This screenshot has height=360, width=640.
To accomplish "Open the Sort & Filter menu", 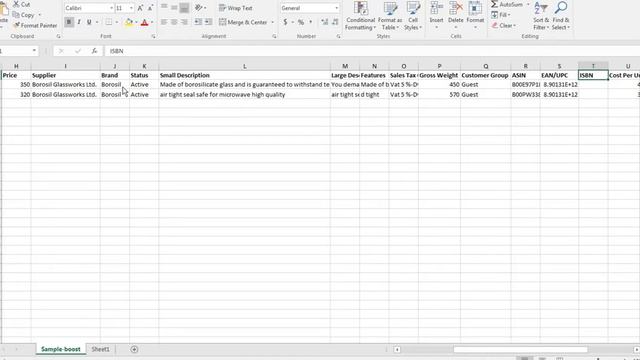I will coord(541,16).
